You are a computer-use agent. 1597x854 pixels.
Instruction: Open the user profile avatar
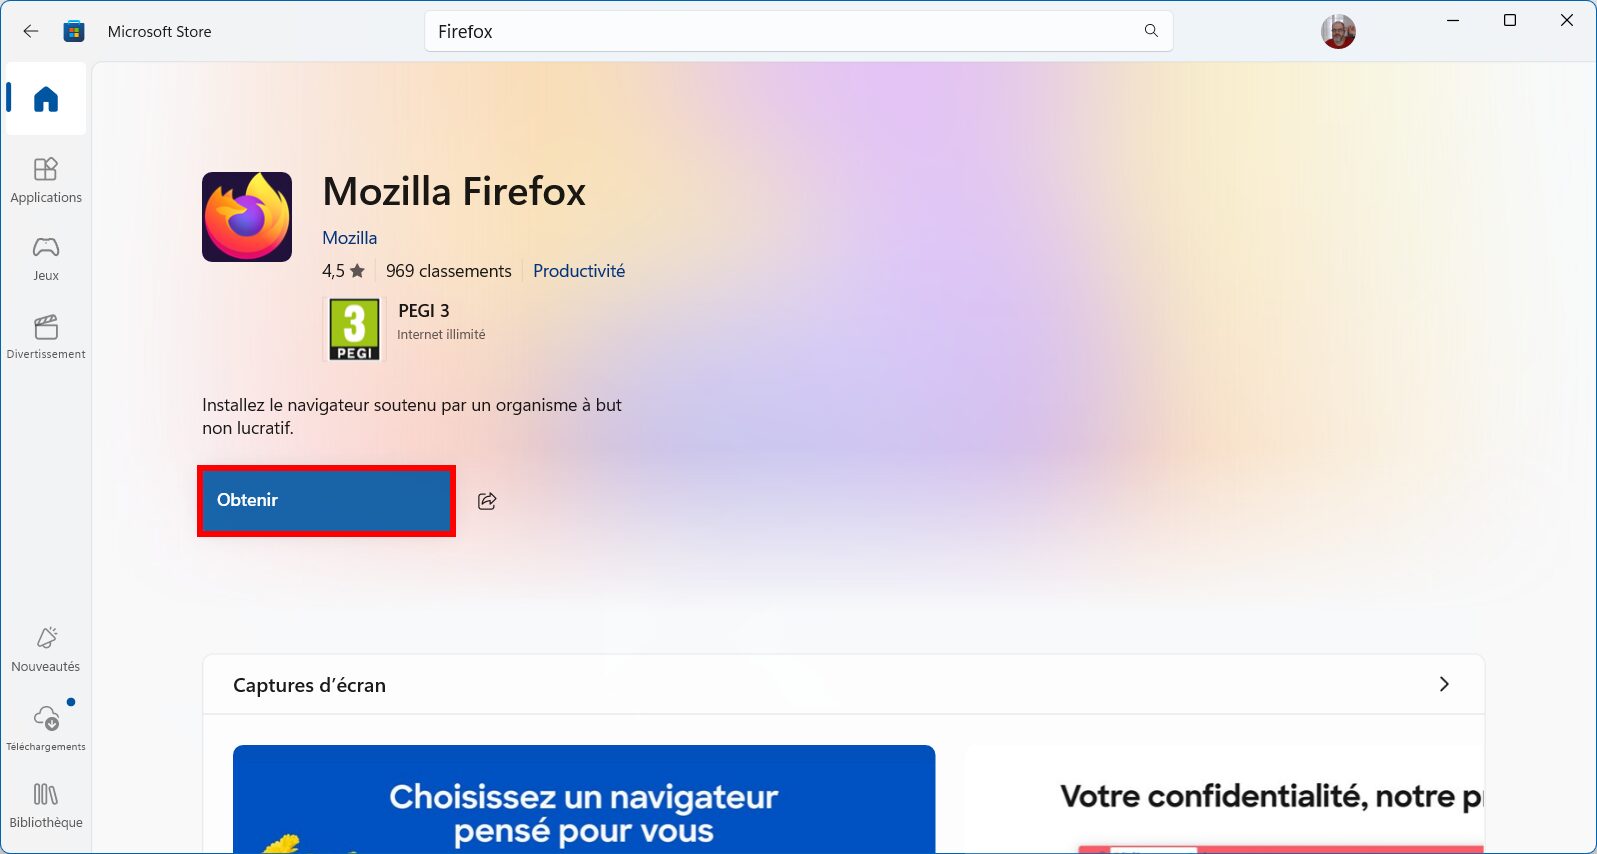click(1338, 32)
